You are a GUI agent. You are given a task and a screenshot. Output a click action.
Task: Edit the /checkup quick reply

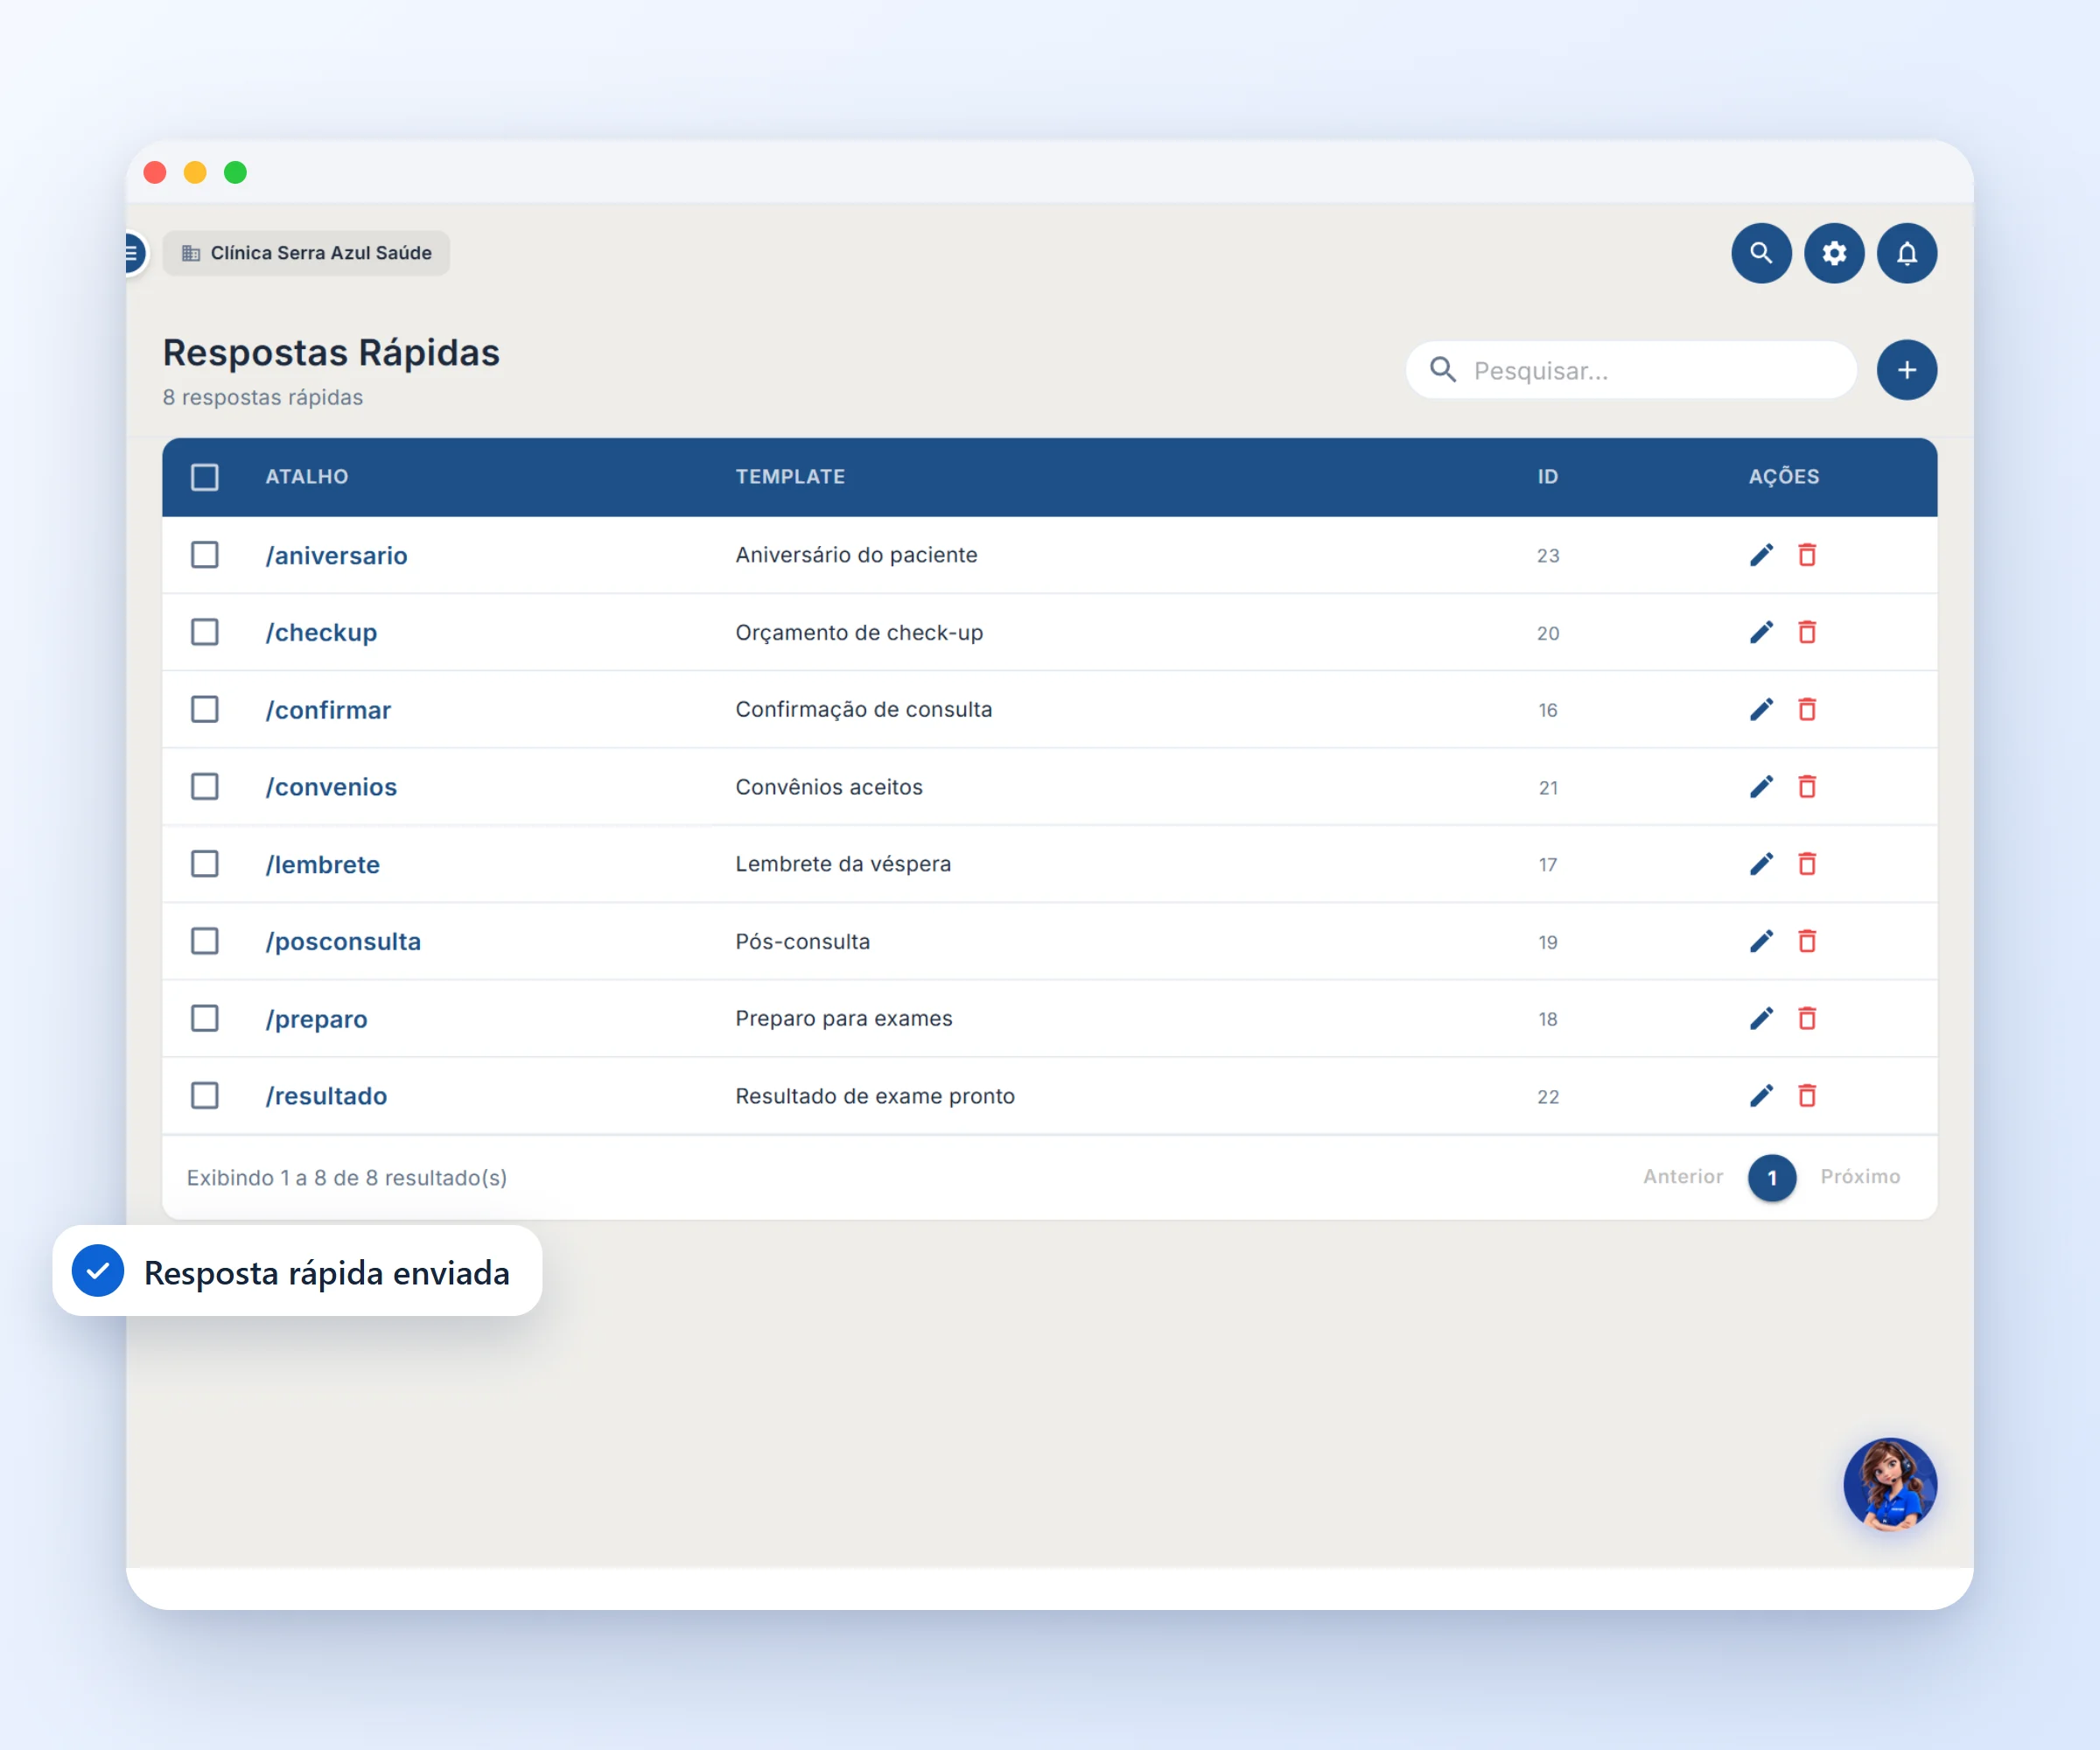click(1762, 632)
